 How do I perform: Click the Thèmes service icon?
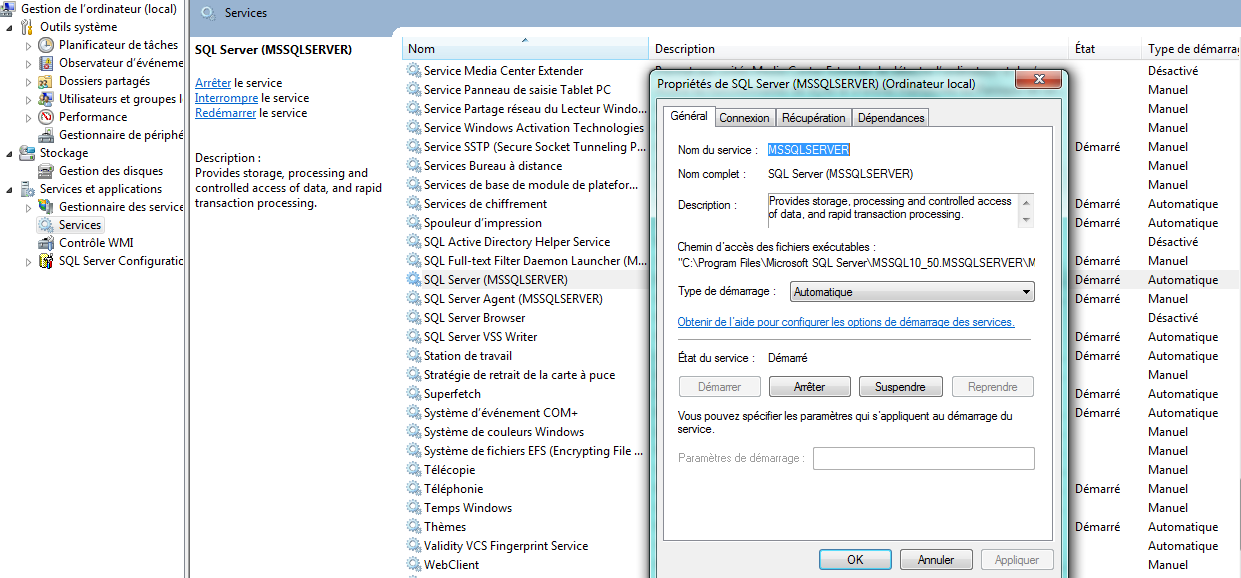click(x=412, y=526)
